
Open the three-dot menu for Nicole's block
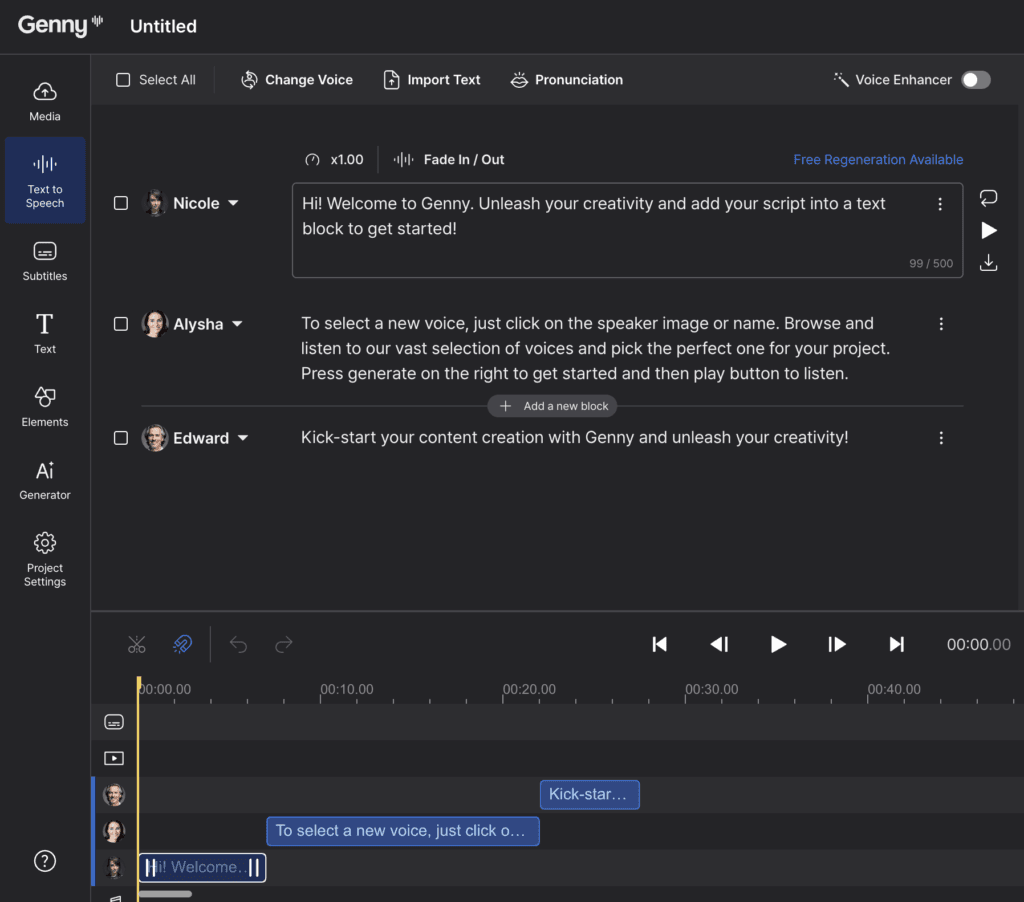point(940,204)
